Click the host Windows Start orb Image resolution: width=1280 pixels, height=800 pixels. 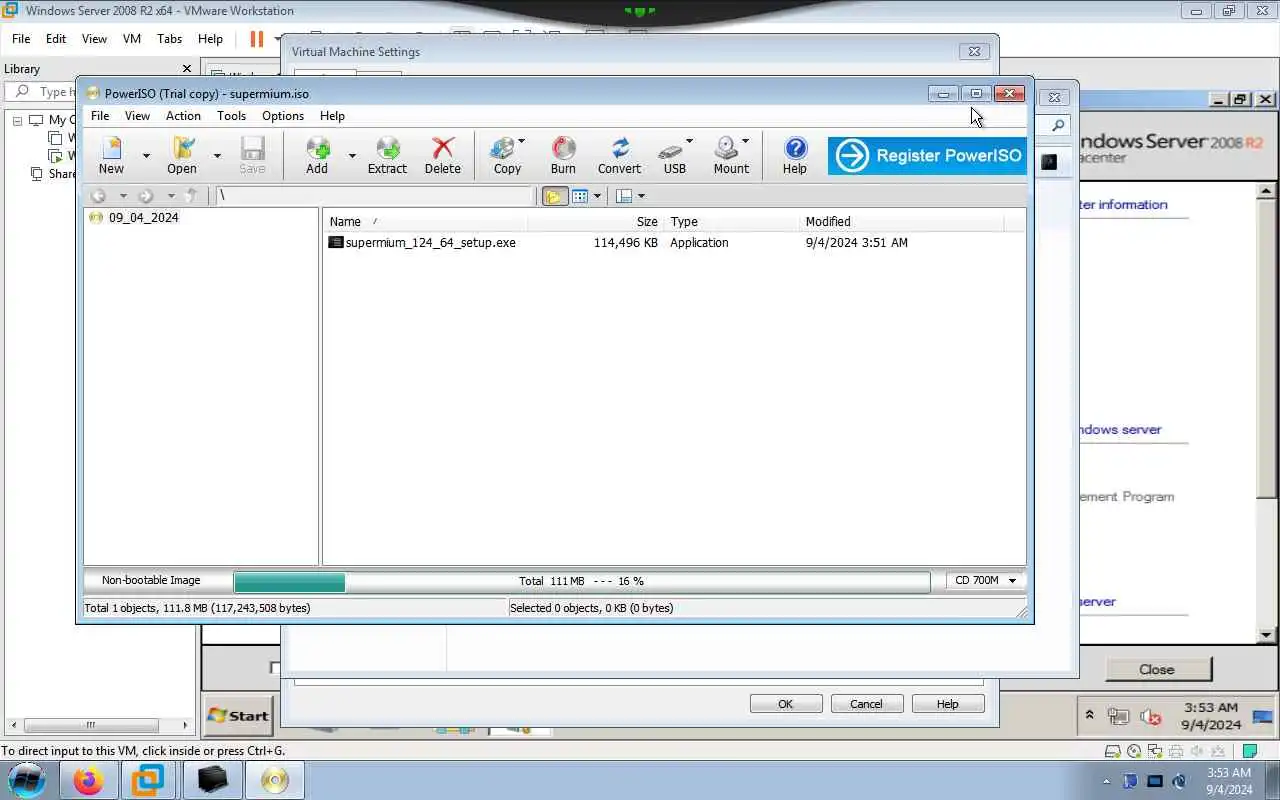(26, 780)
